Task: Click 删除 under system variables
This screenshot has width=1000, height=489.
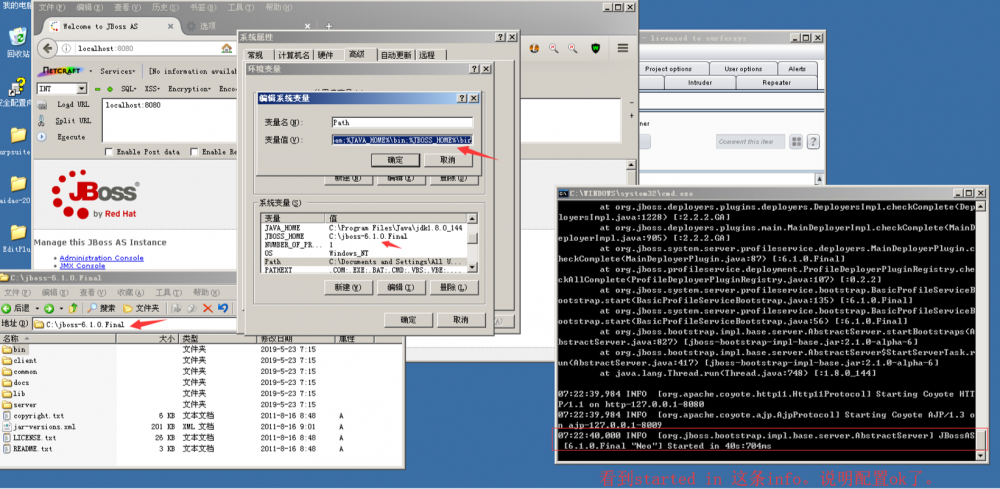Action: pos(453,288)
